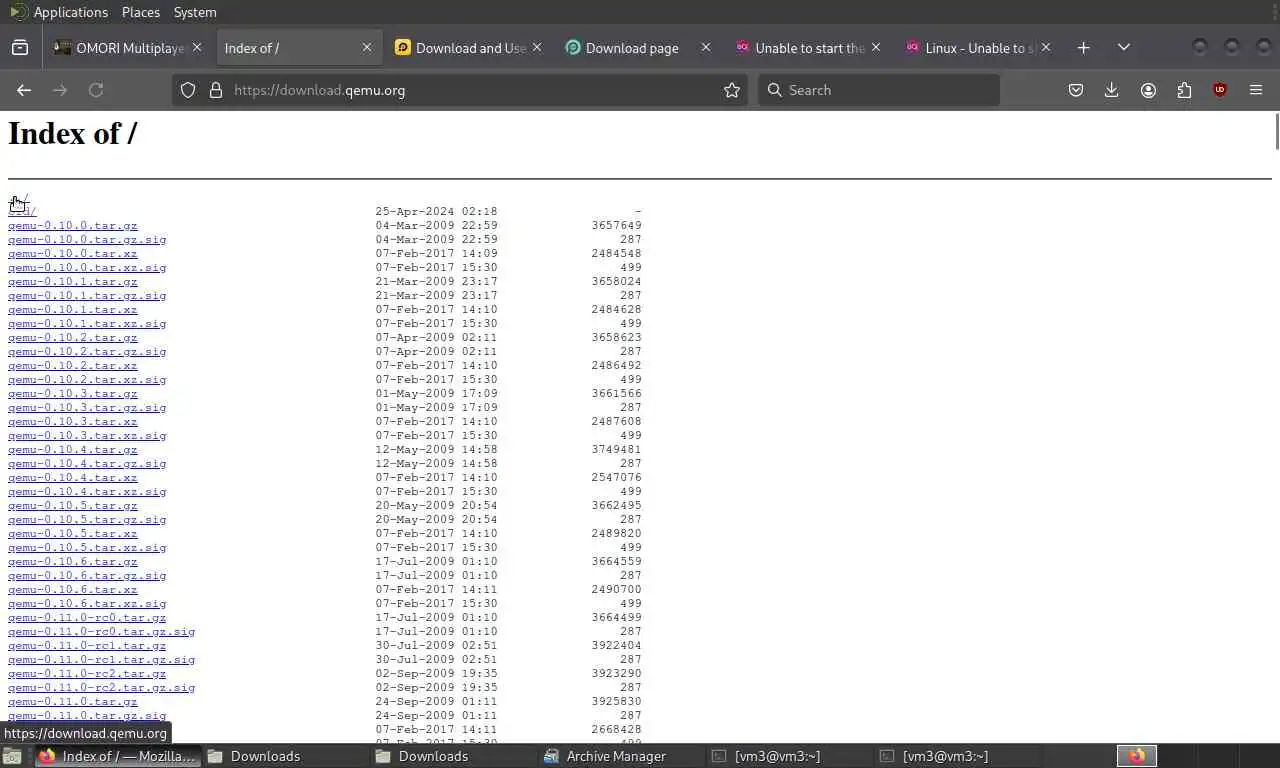Download qemu-0.10.5.tar.xz.sig
Screen dimensions: 1280x768
(x=87, y=548)
